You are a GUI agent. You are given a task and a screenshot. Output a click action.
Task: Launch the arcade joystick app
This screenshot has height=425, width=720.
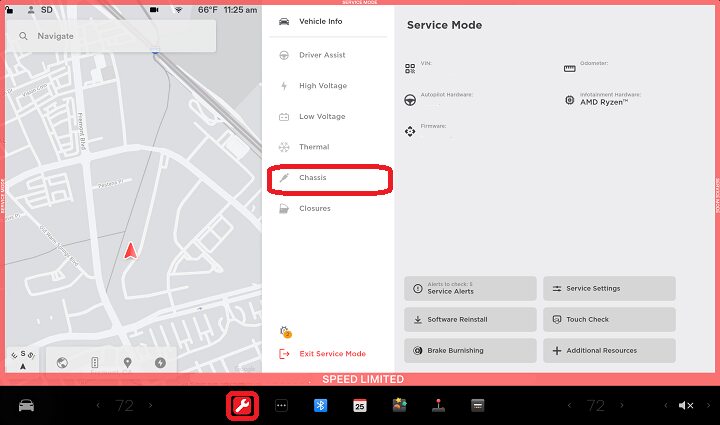pyautogui.click(x=437, y=405)
